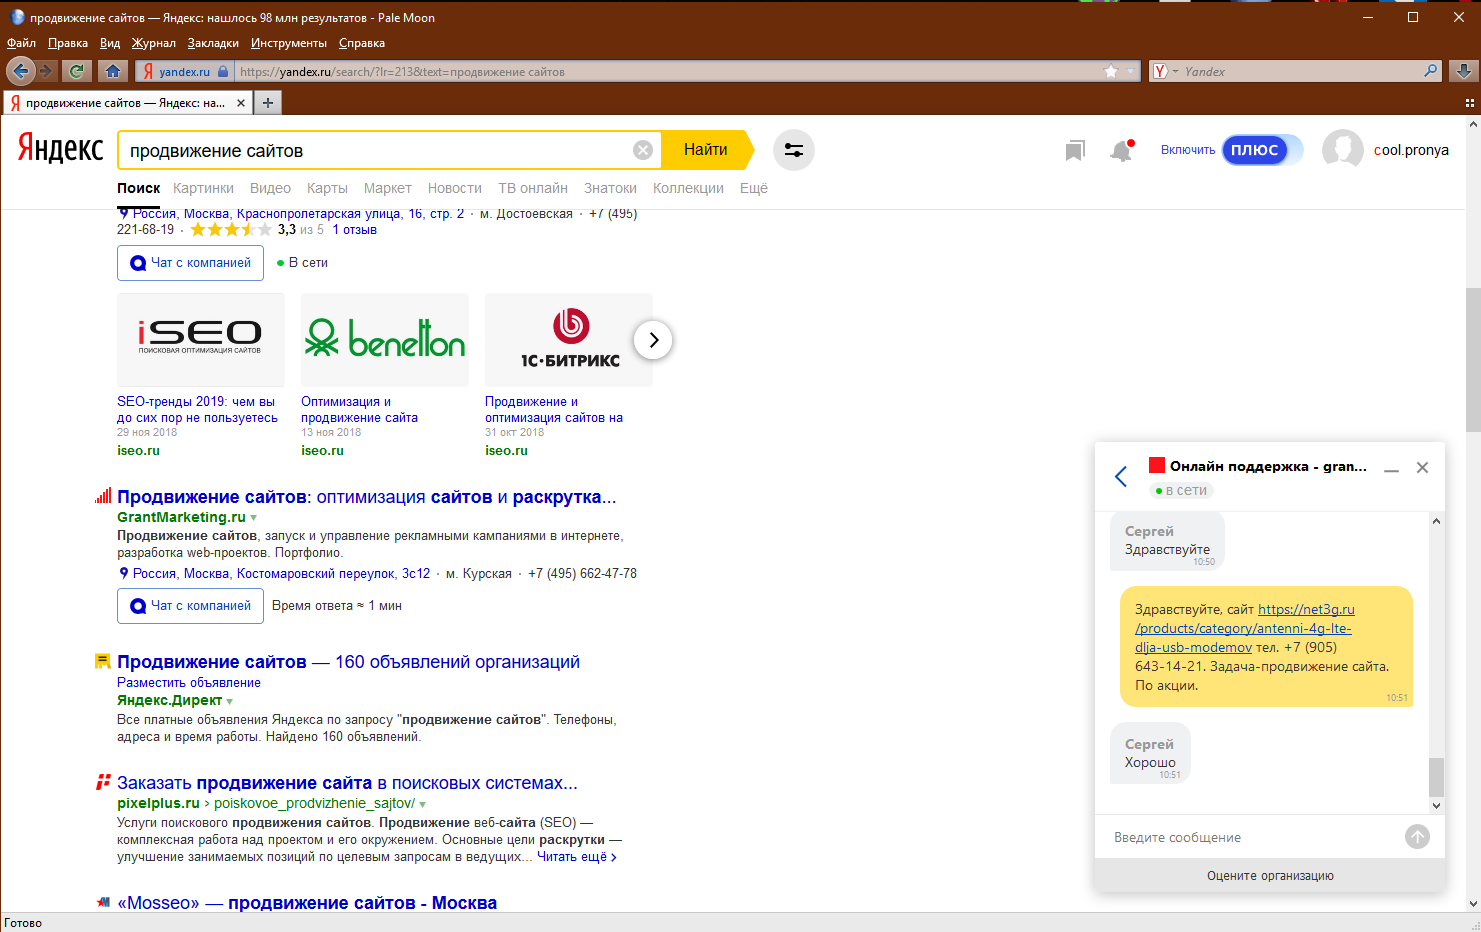The image size is (1481, 932).
Task: Open new browser tab plus button
Action: (268, 102)
